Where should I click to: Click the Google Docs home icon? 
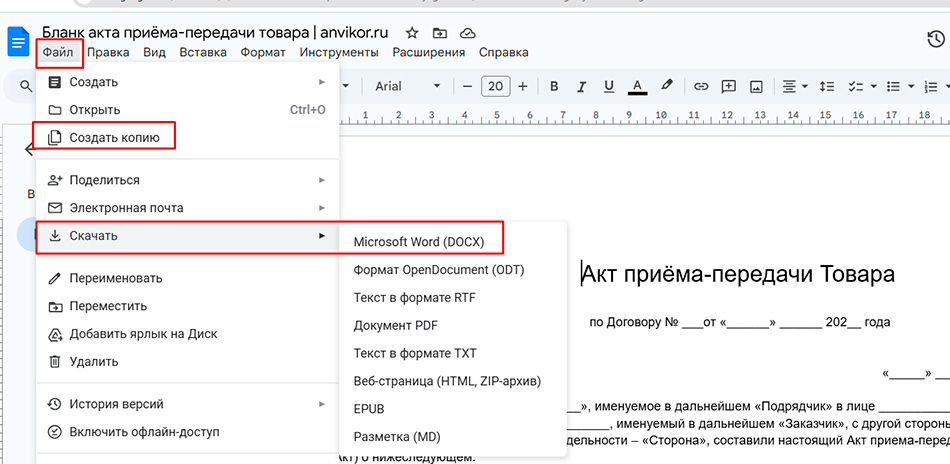click(x=18, y=42)
